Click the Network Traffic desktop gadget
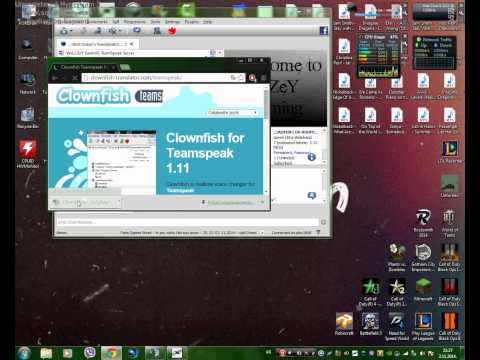Image resolution: width=480 pixels, height=360 pixels. click(x=434, y=53)
